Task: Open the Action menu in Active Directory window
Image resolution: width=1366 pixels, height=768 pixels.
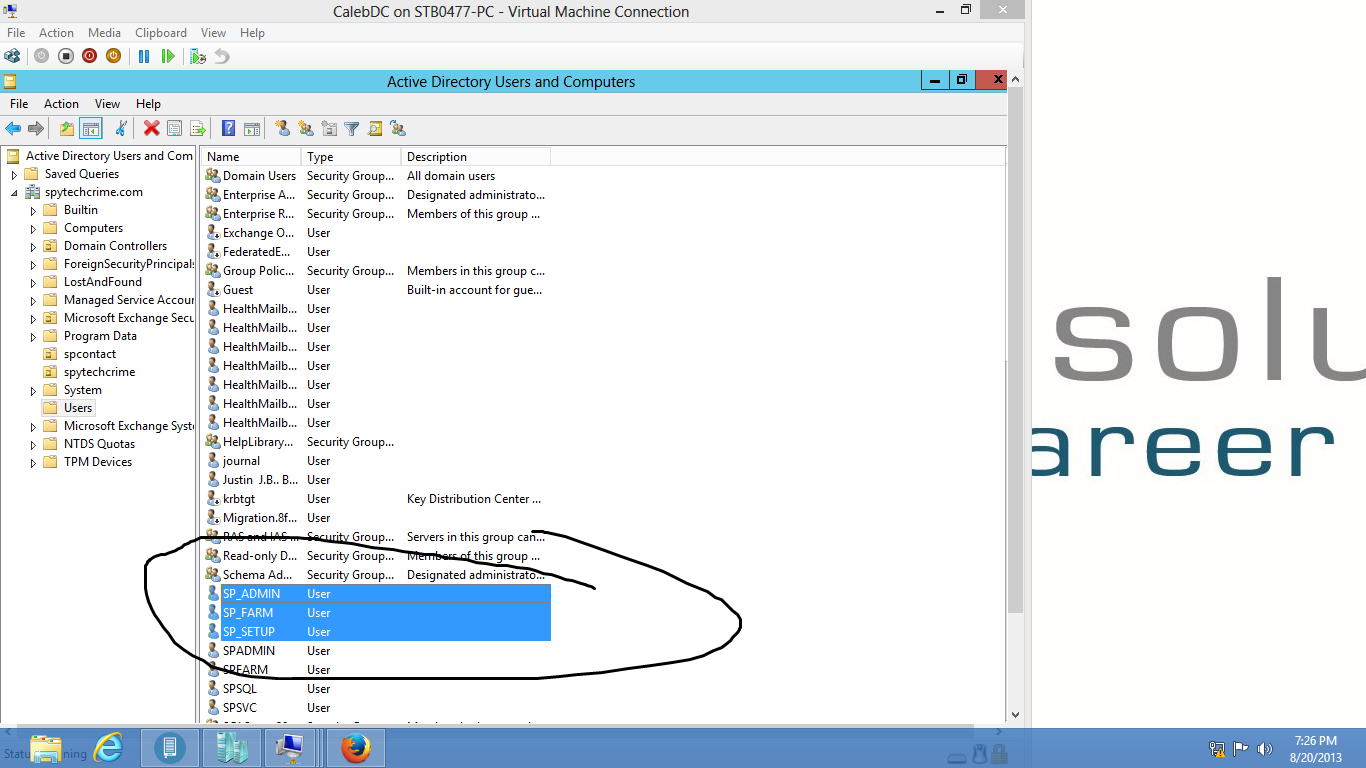Action: [61, 104]
